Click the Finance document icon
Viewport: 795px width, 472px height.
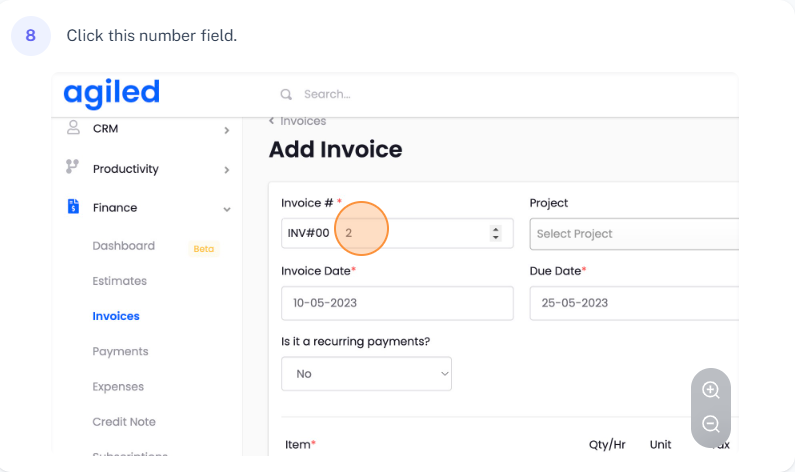pyautogui.click(x=73, y=207)
